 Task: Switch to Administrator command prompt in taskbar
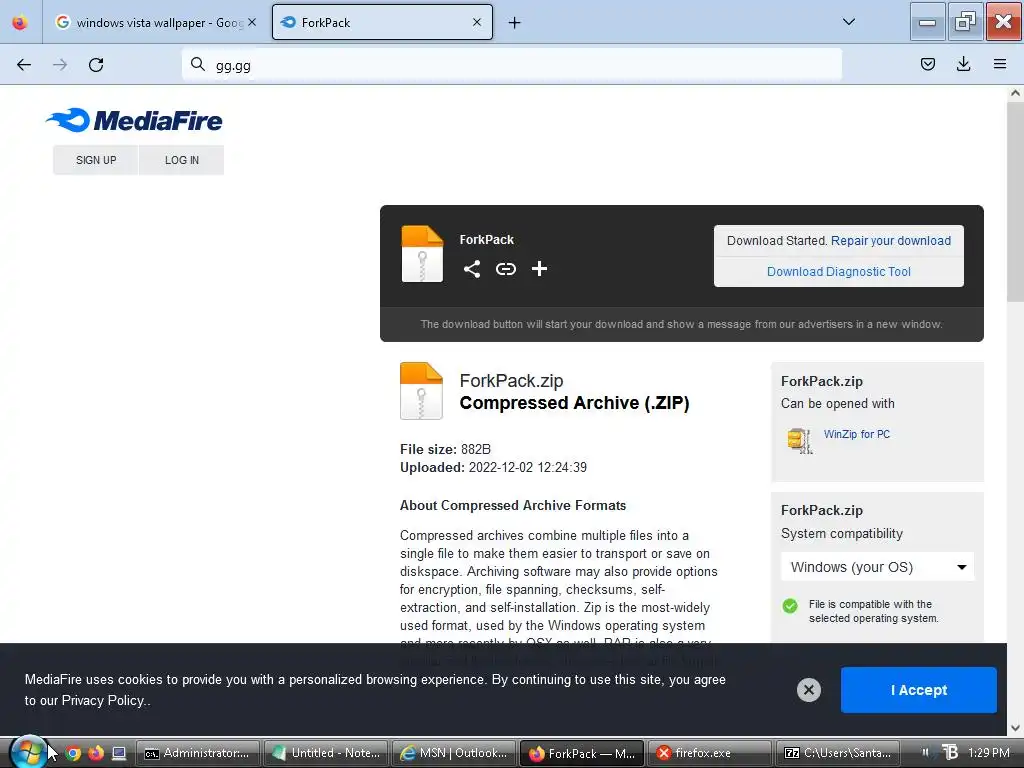coord(199,753)
